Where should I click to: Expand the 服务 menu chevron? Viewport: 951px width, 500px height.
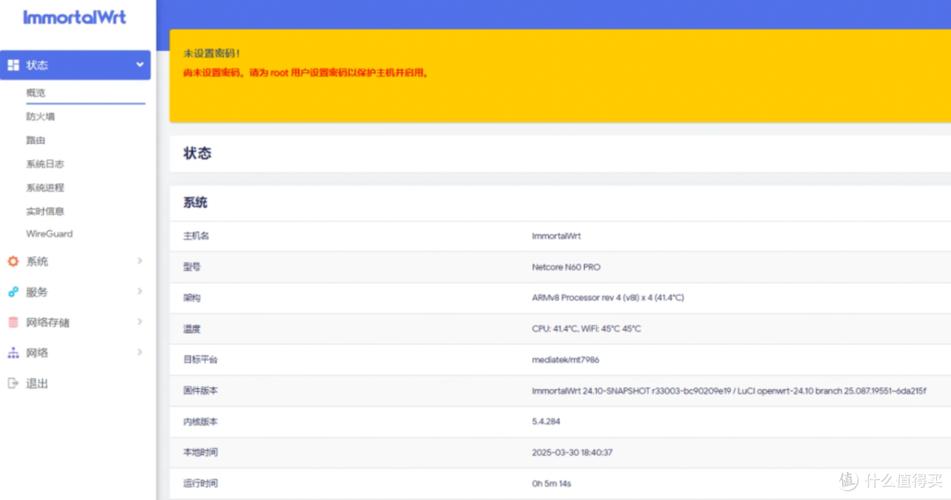pos(139,291)
